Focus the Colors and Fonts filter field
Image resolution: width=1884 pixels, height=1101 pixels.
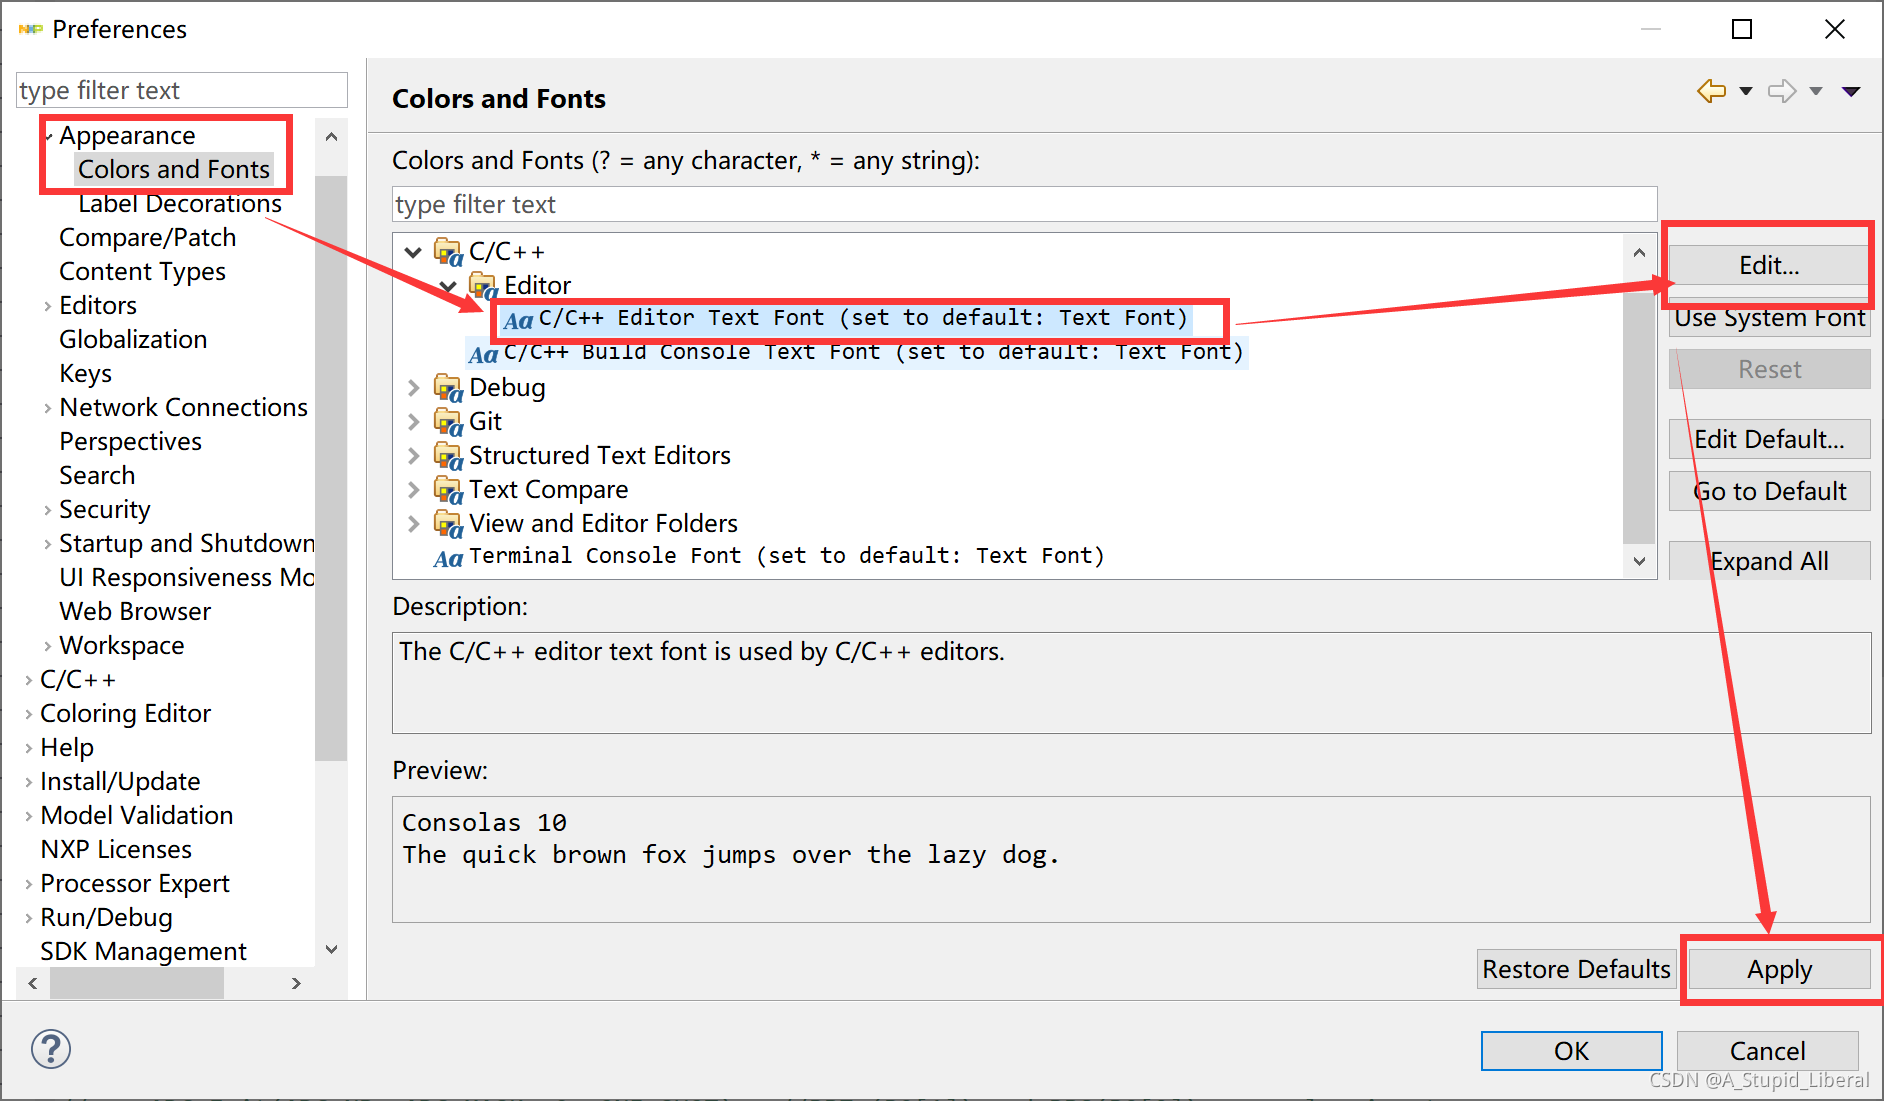1024,204
